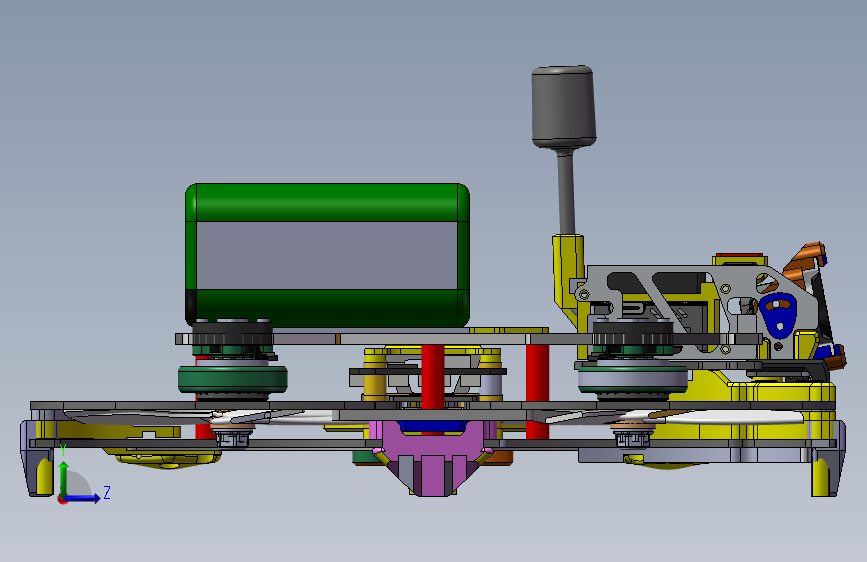867x562 pixels.
Task: Click the Z axis label
Action: [x=107, y=492]
